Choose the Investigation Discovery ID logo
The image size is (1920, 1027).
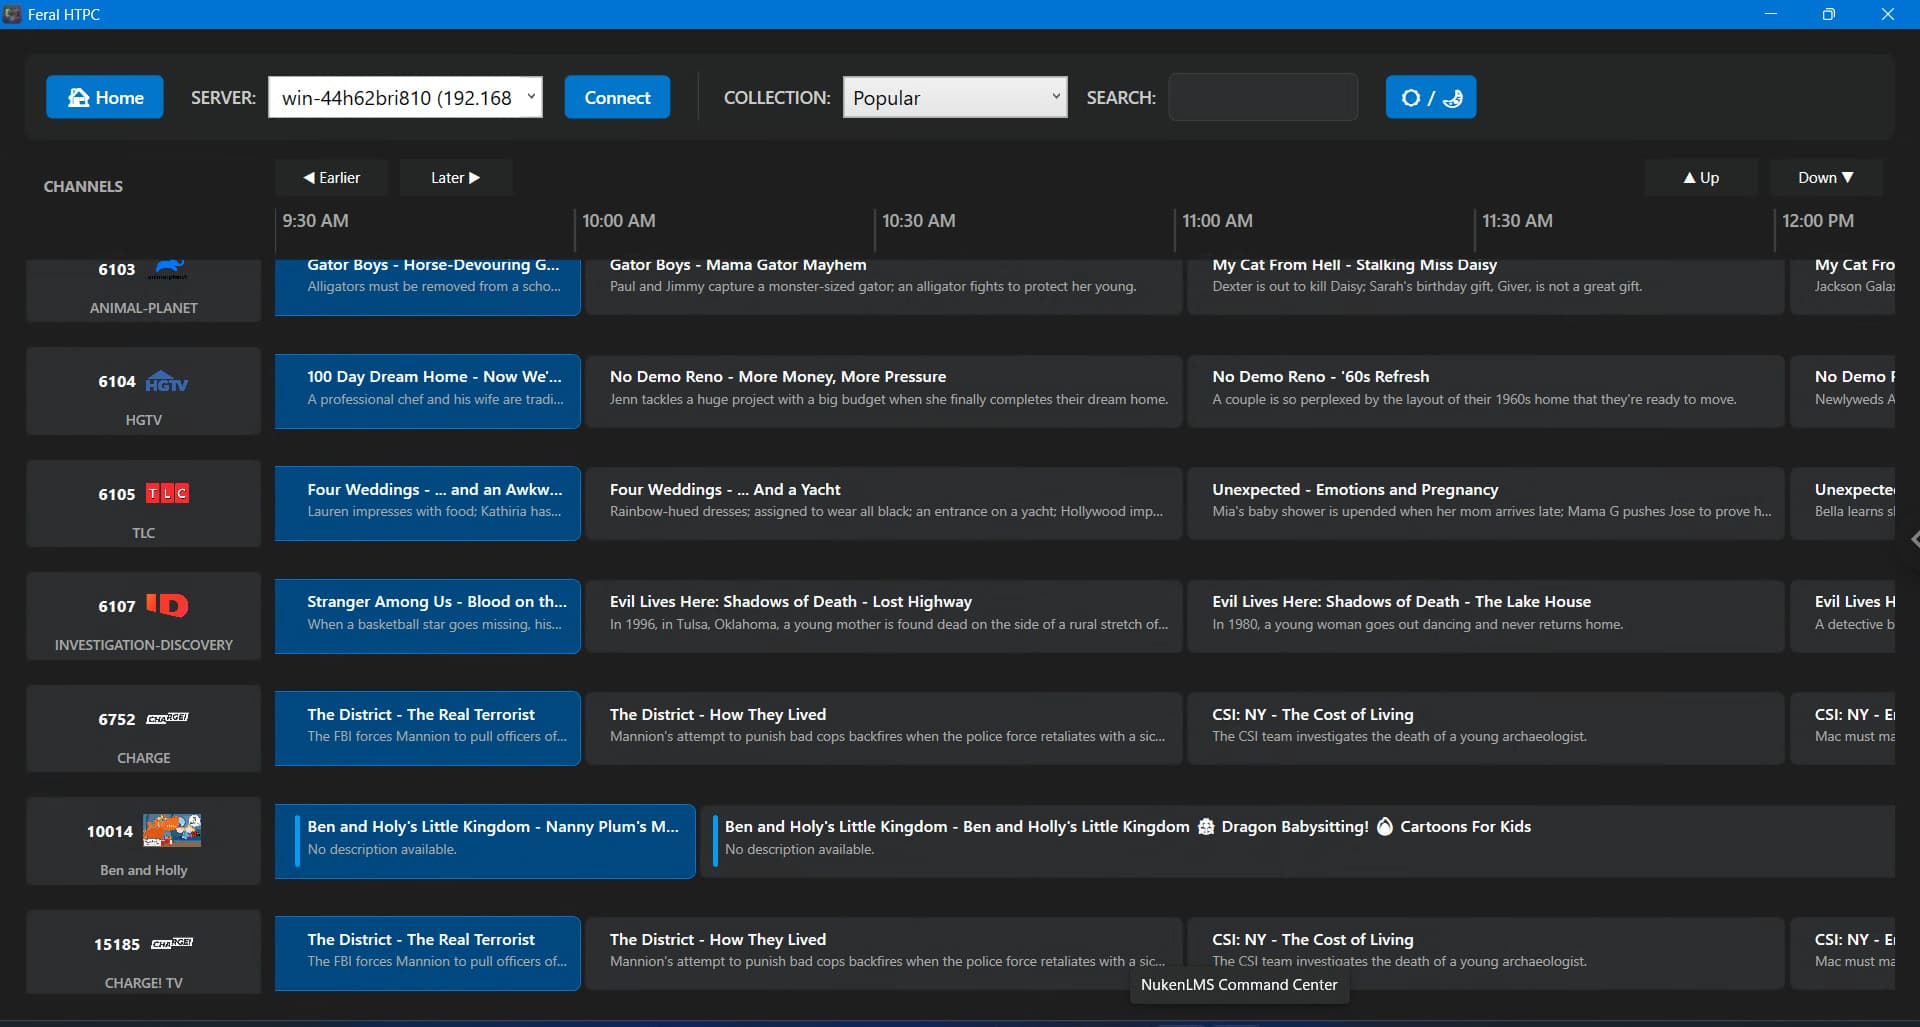(x=167, y=606)
